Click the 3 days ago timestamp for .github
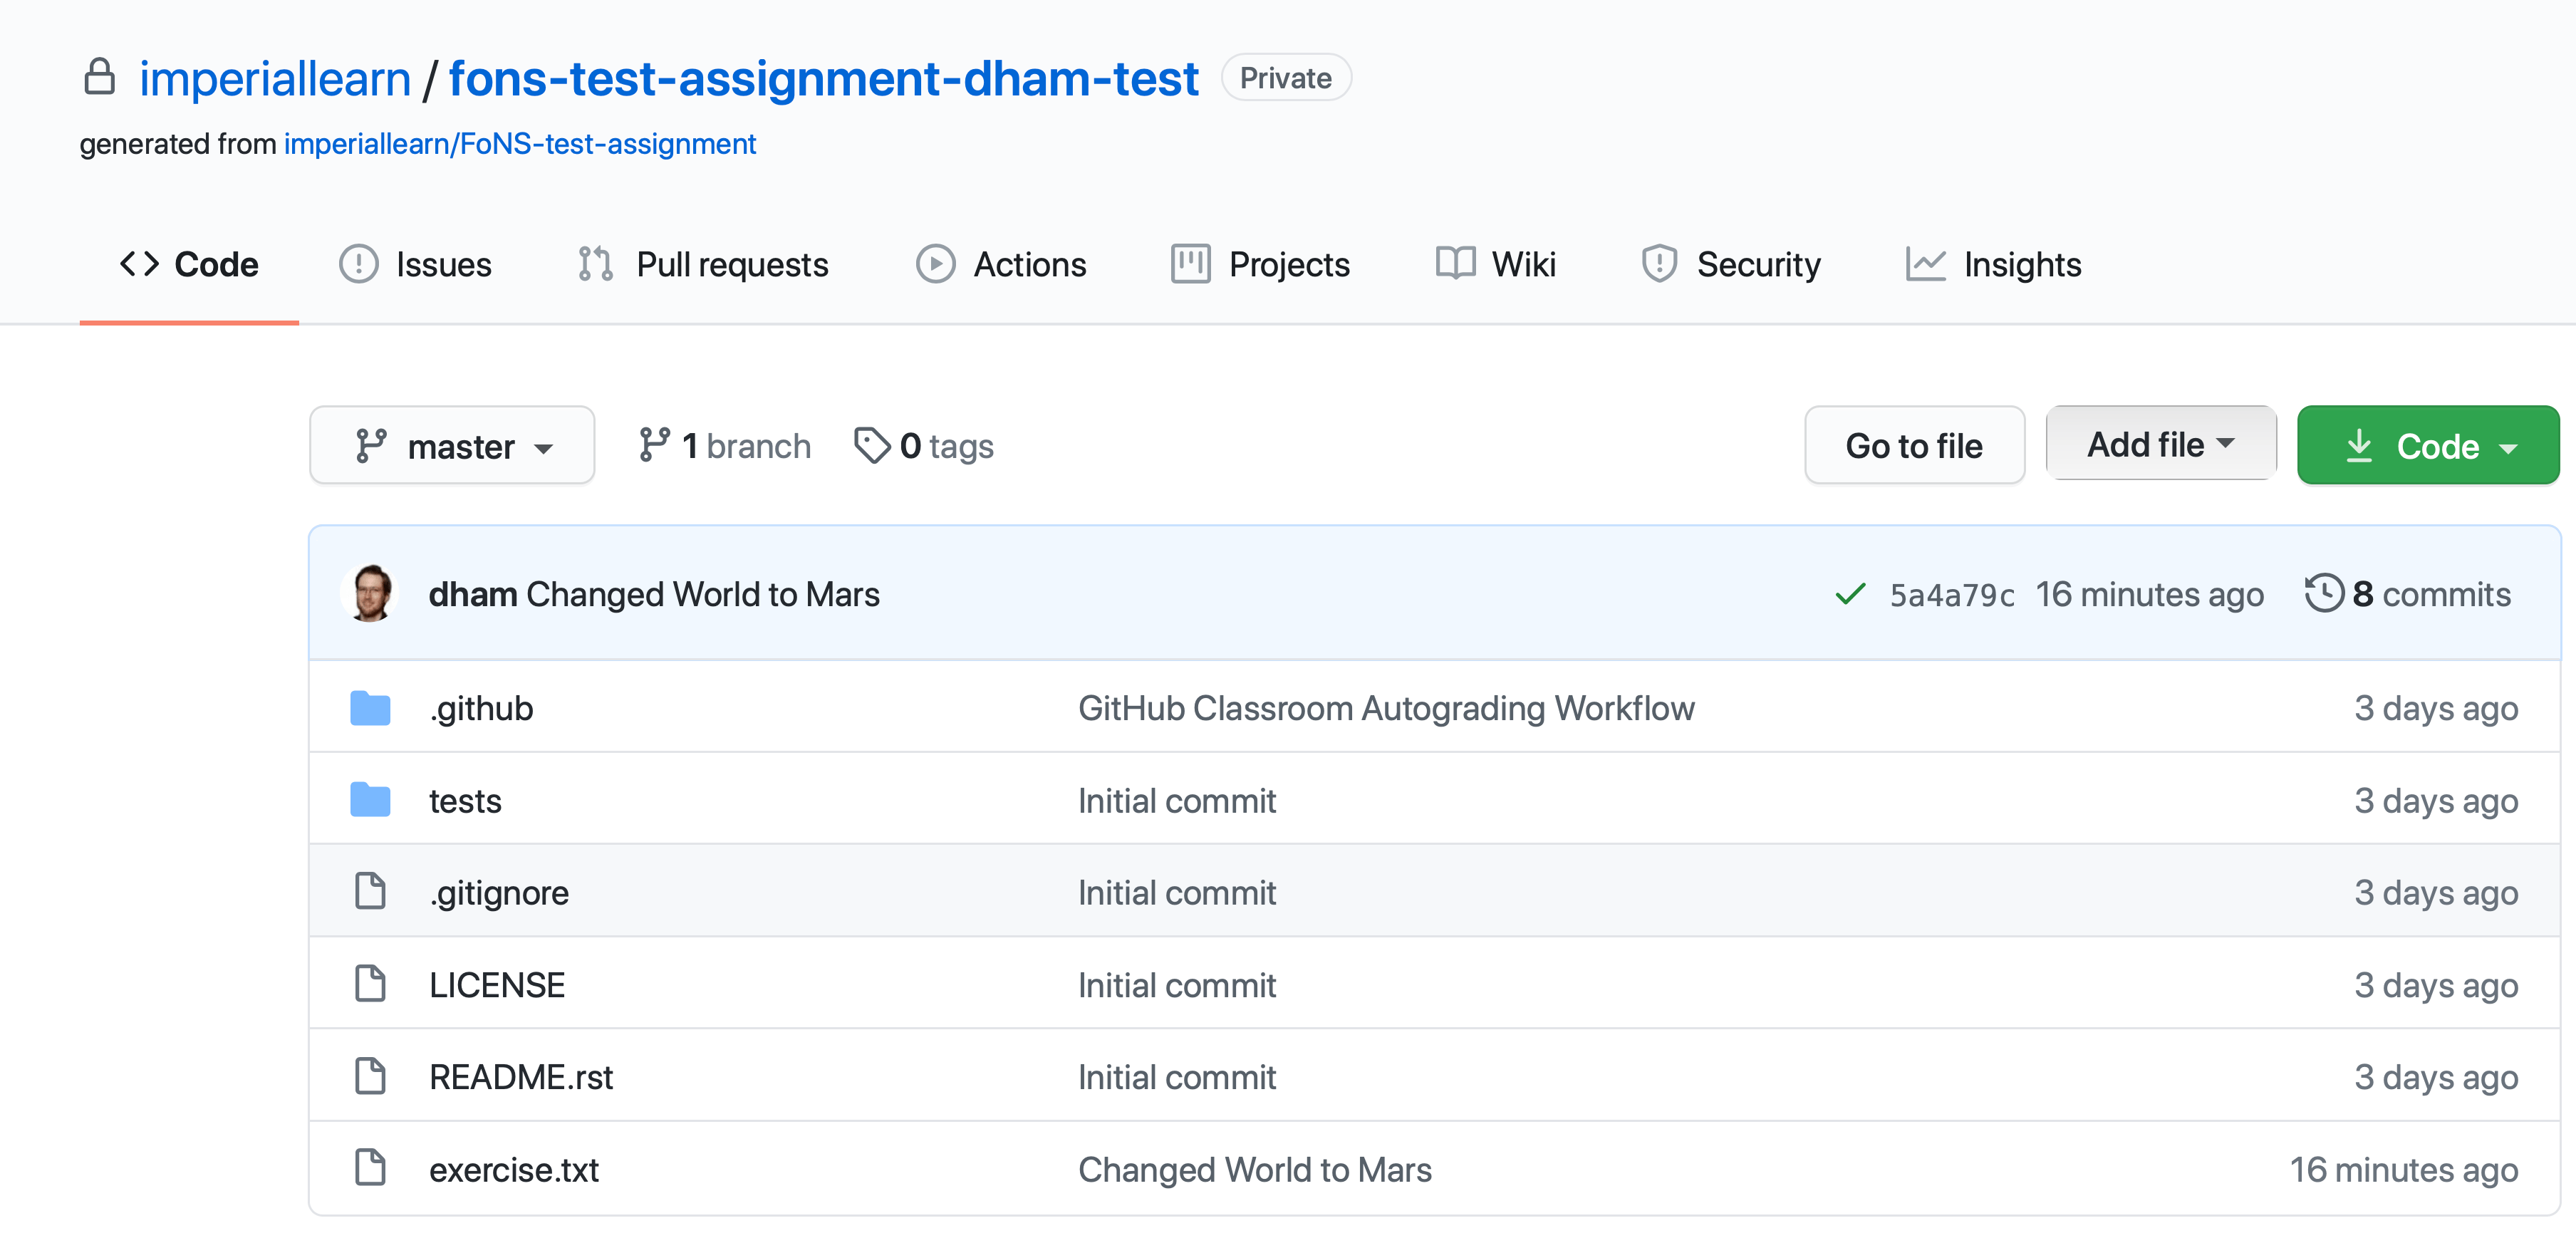Image resolution: width=2576 pixels, height=1238 pixels. (x=2436, y=708)
